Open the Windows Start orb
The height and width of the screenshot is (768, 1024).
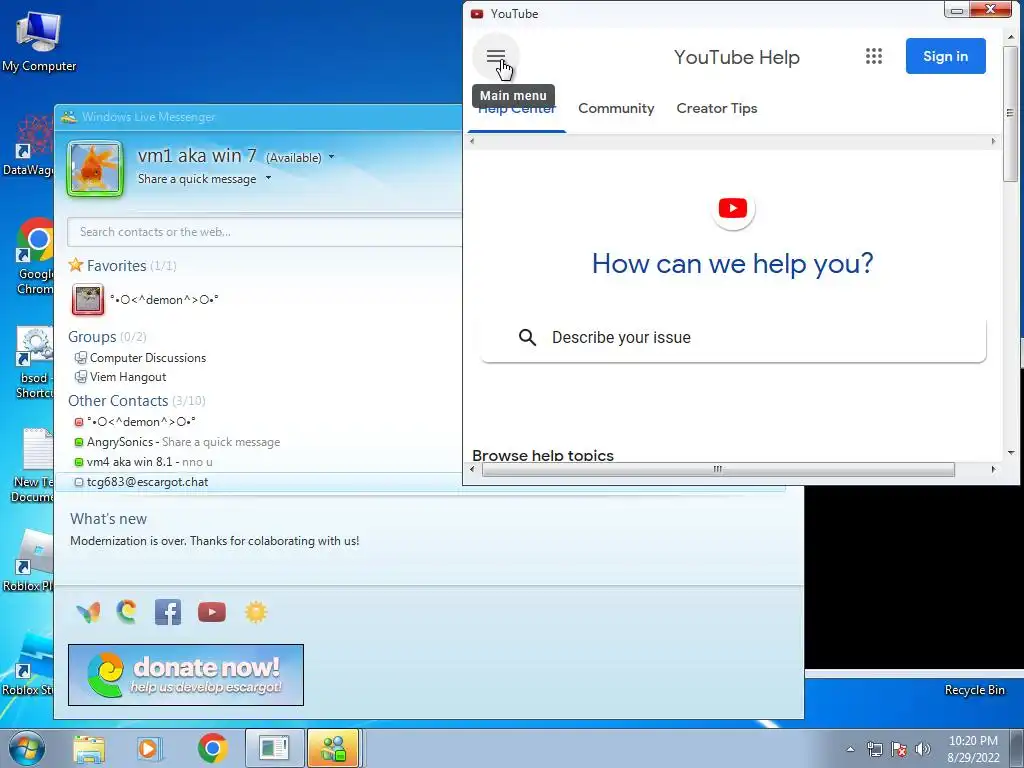(27, 749)
